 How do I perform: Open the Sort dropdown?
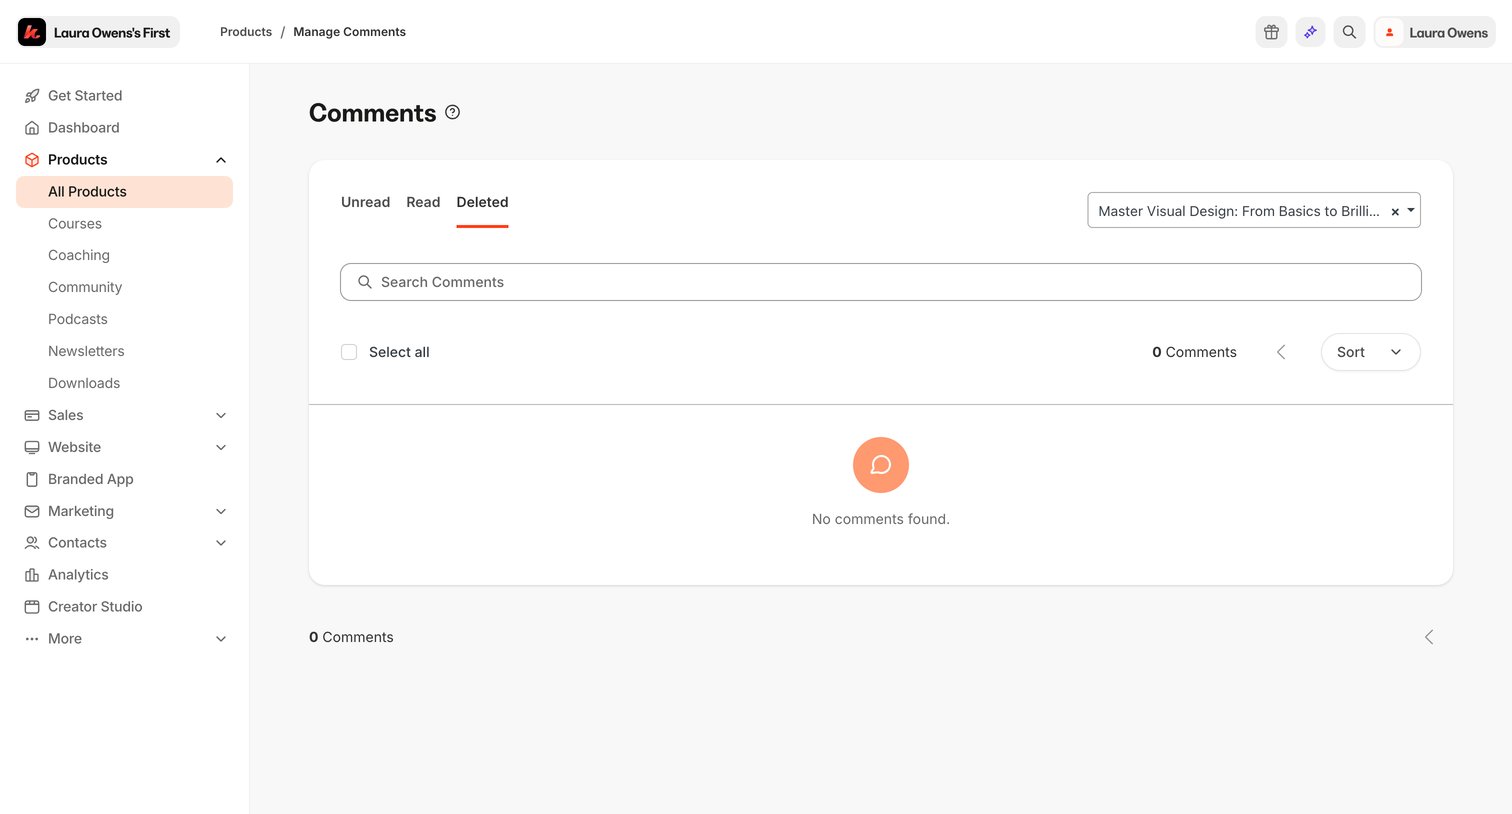[1370, 352]
